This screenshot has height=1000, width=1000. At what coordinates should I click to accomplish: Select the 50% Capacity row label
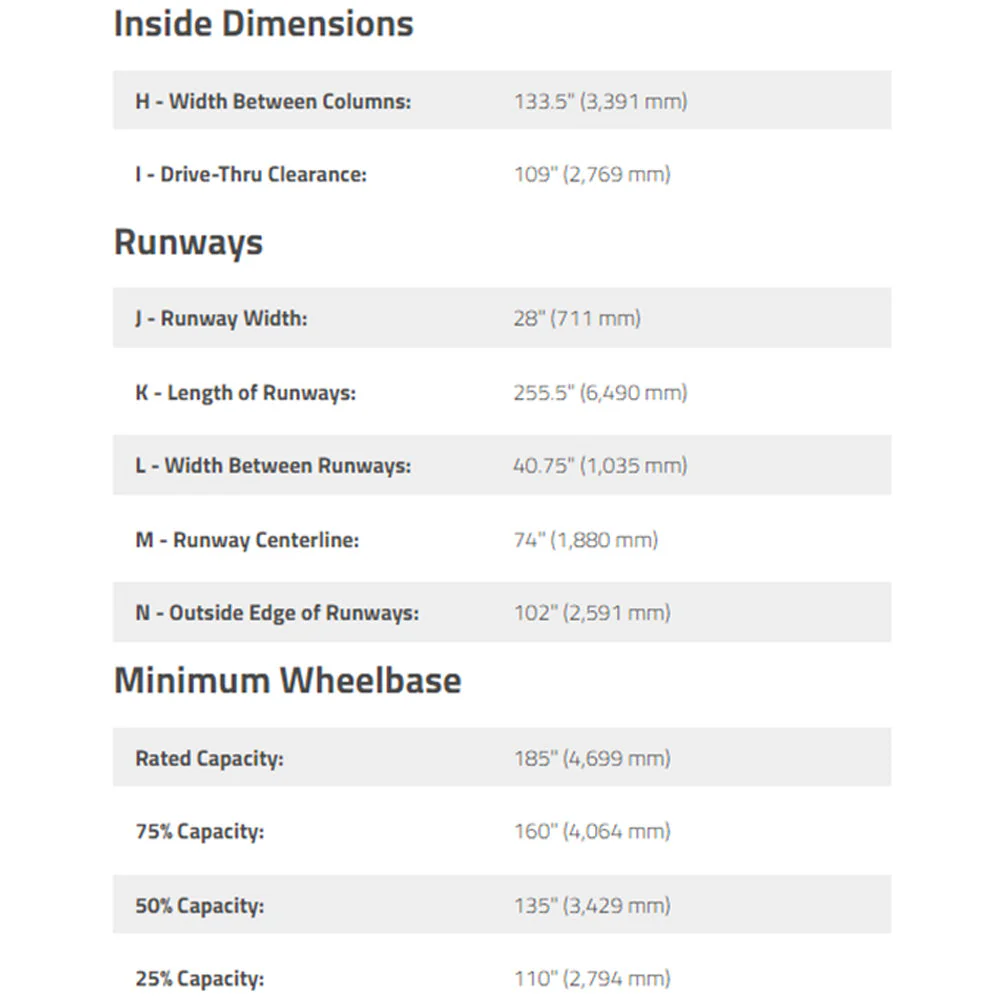[x=200, y=906]
